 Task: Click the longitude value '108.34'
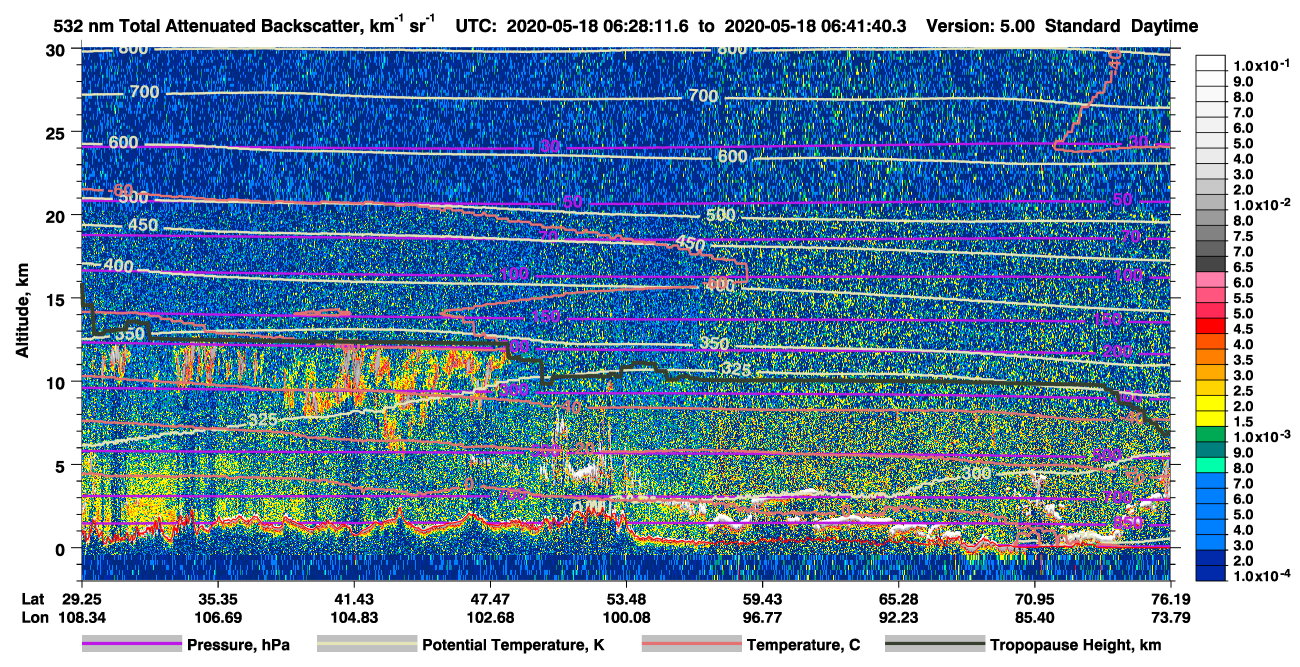[x=82, y=617]
